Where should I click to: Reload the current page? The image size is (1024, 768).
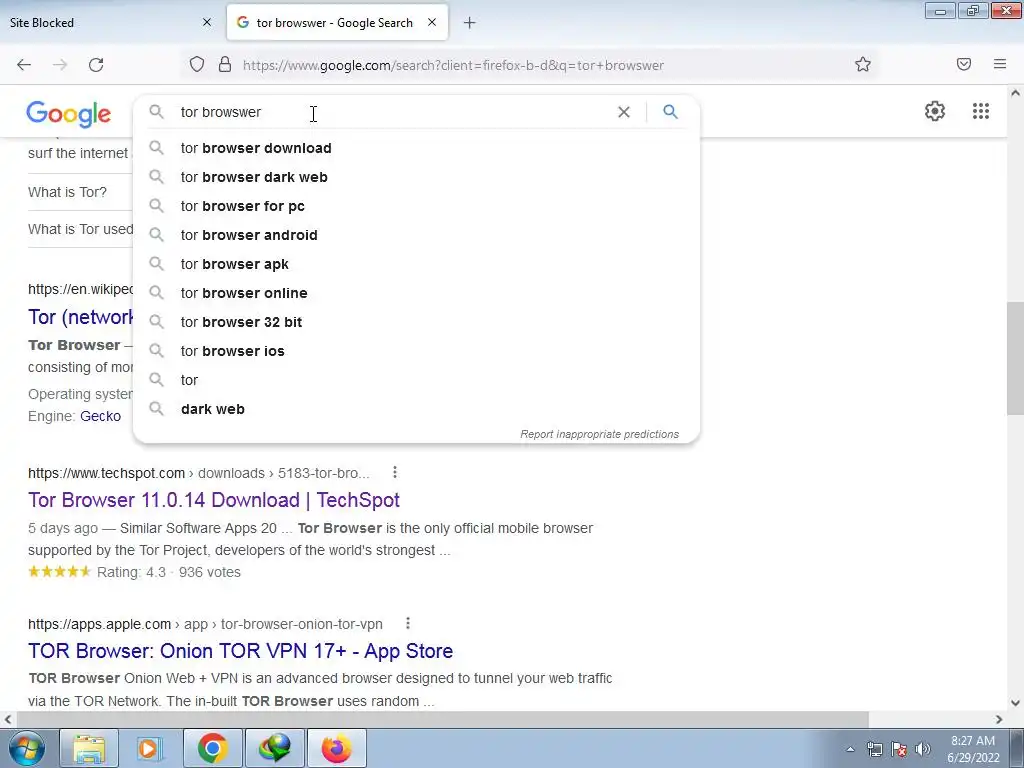tap(96, 65)
